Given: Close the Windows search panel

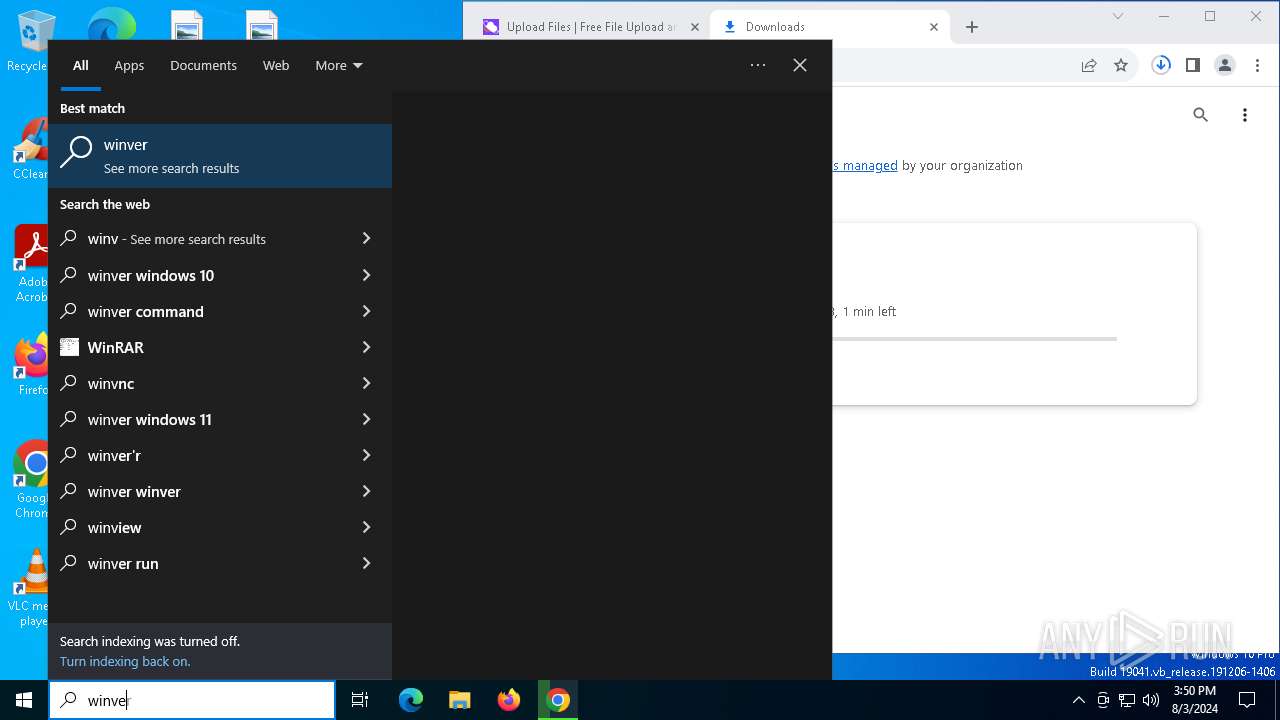Looking at the screenshot, I should [x=800, y=65].
